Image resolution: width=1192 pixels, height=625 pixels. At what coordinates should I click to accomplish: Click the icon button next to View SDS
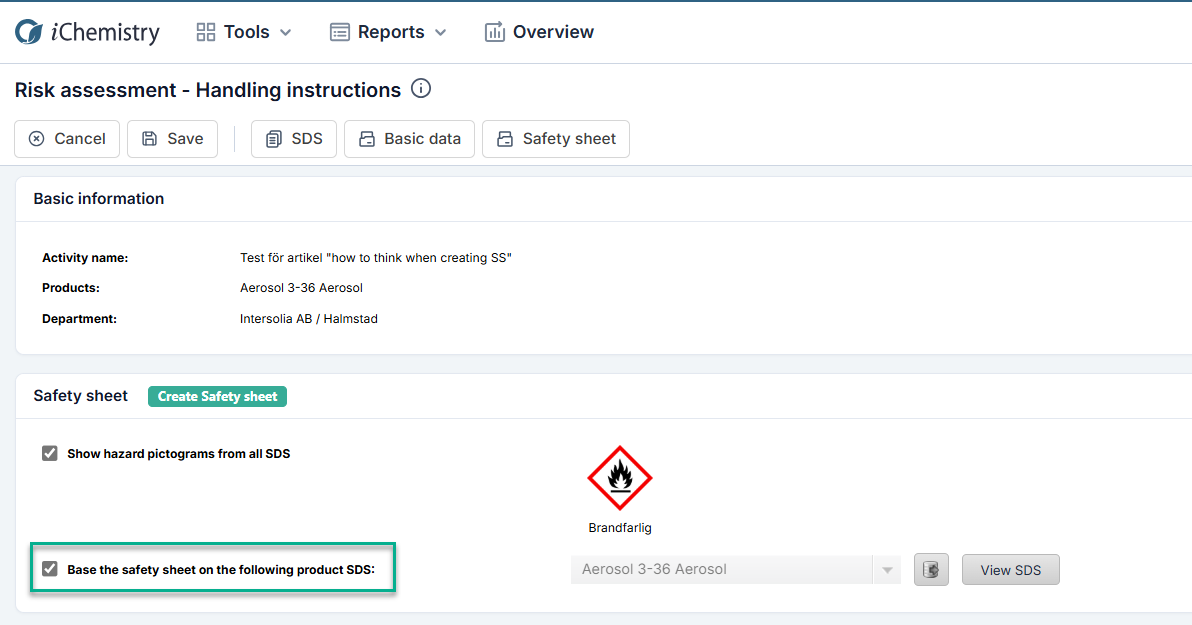(x=931, y=569)
